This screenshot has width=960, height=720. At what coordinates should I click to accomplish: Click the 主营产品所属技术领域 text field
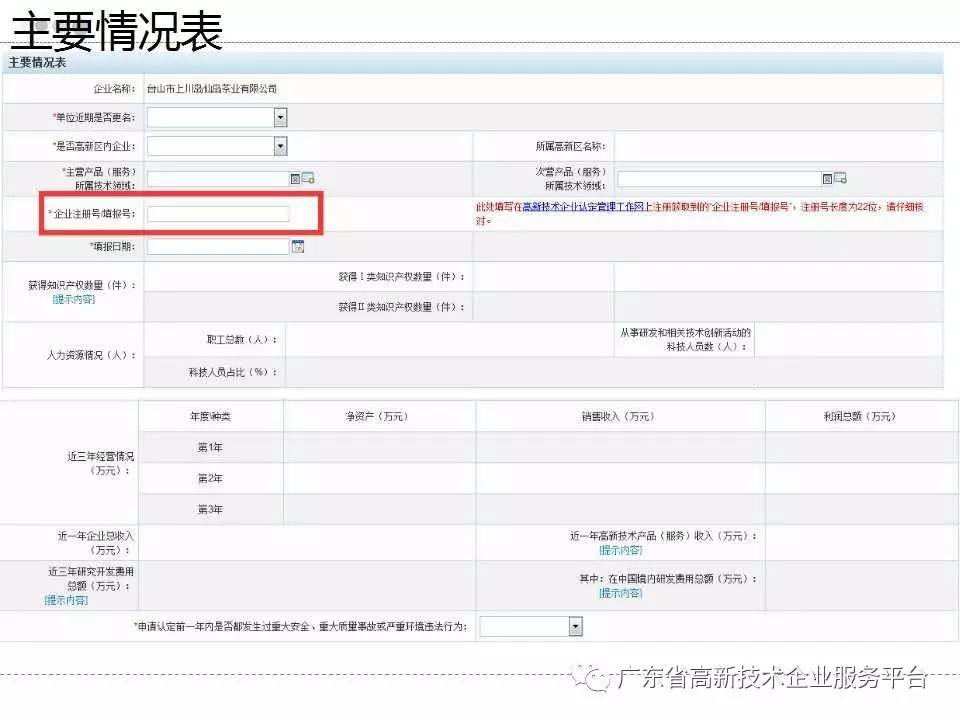click(218, 179)
